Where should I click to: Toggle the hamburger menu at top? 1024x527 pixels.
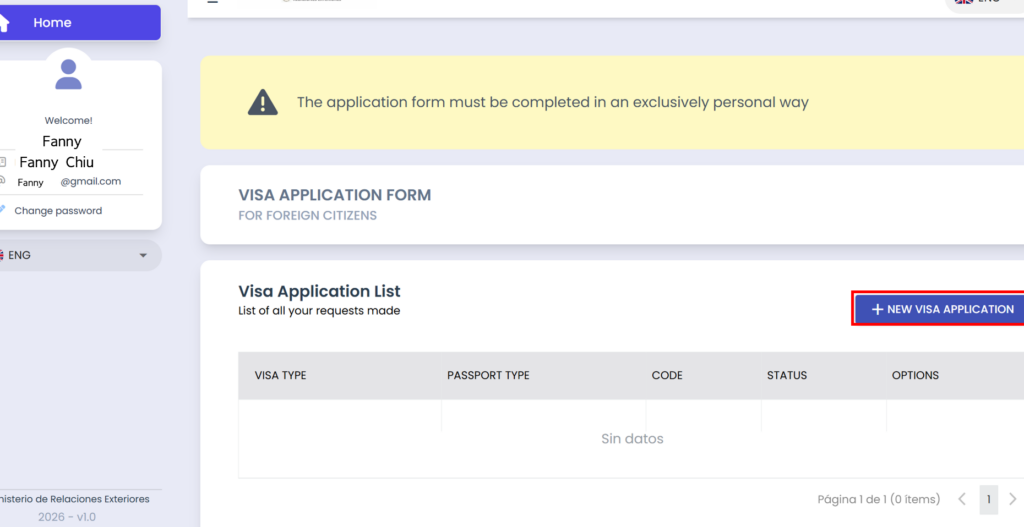click(x=212, y=3)
